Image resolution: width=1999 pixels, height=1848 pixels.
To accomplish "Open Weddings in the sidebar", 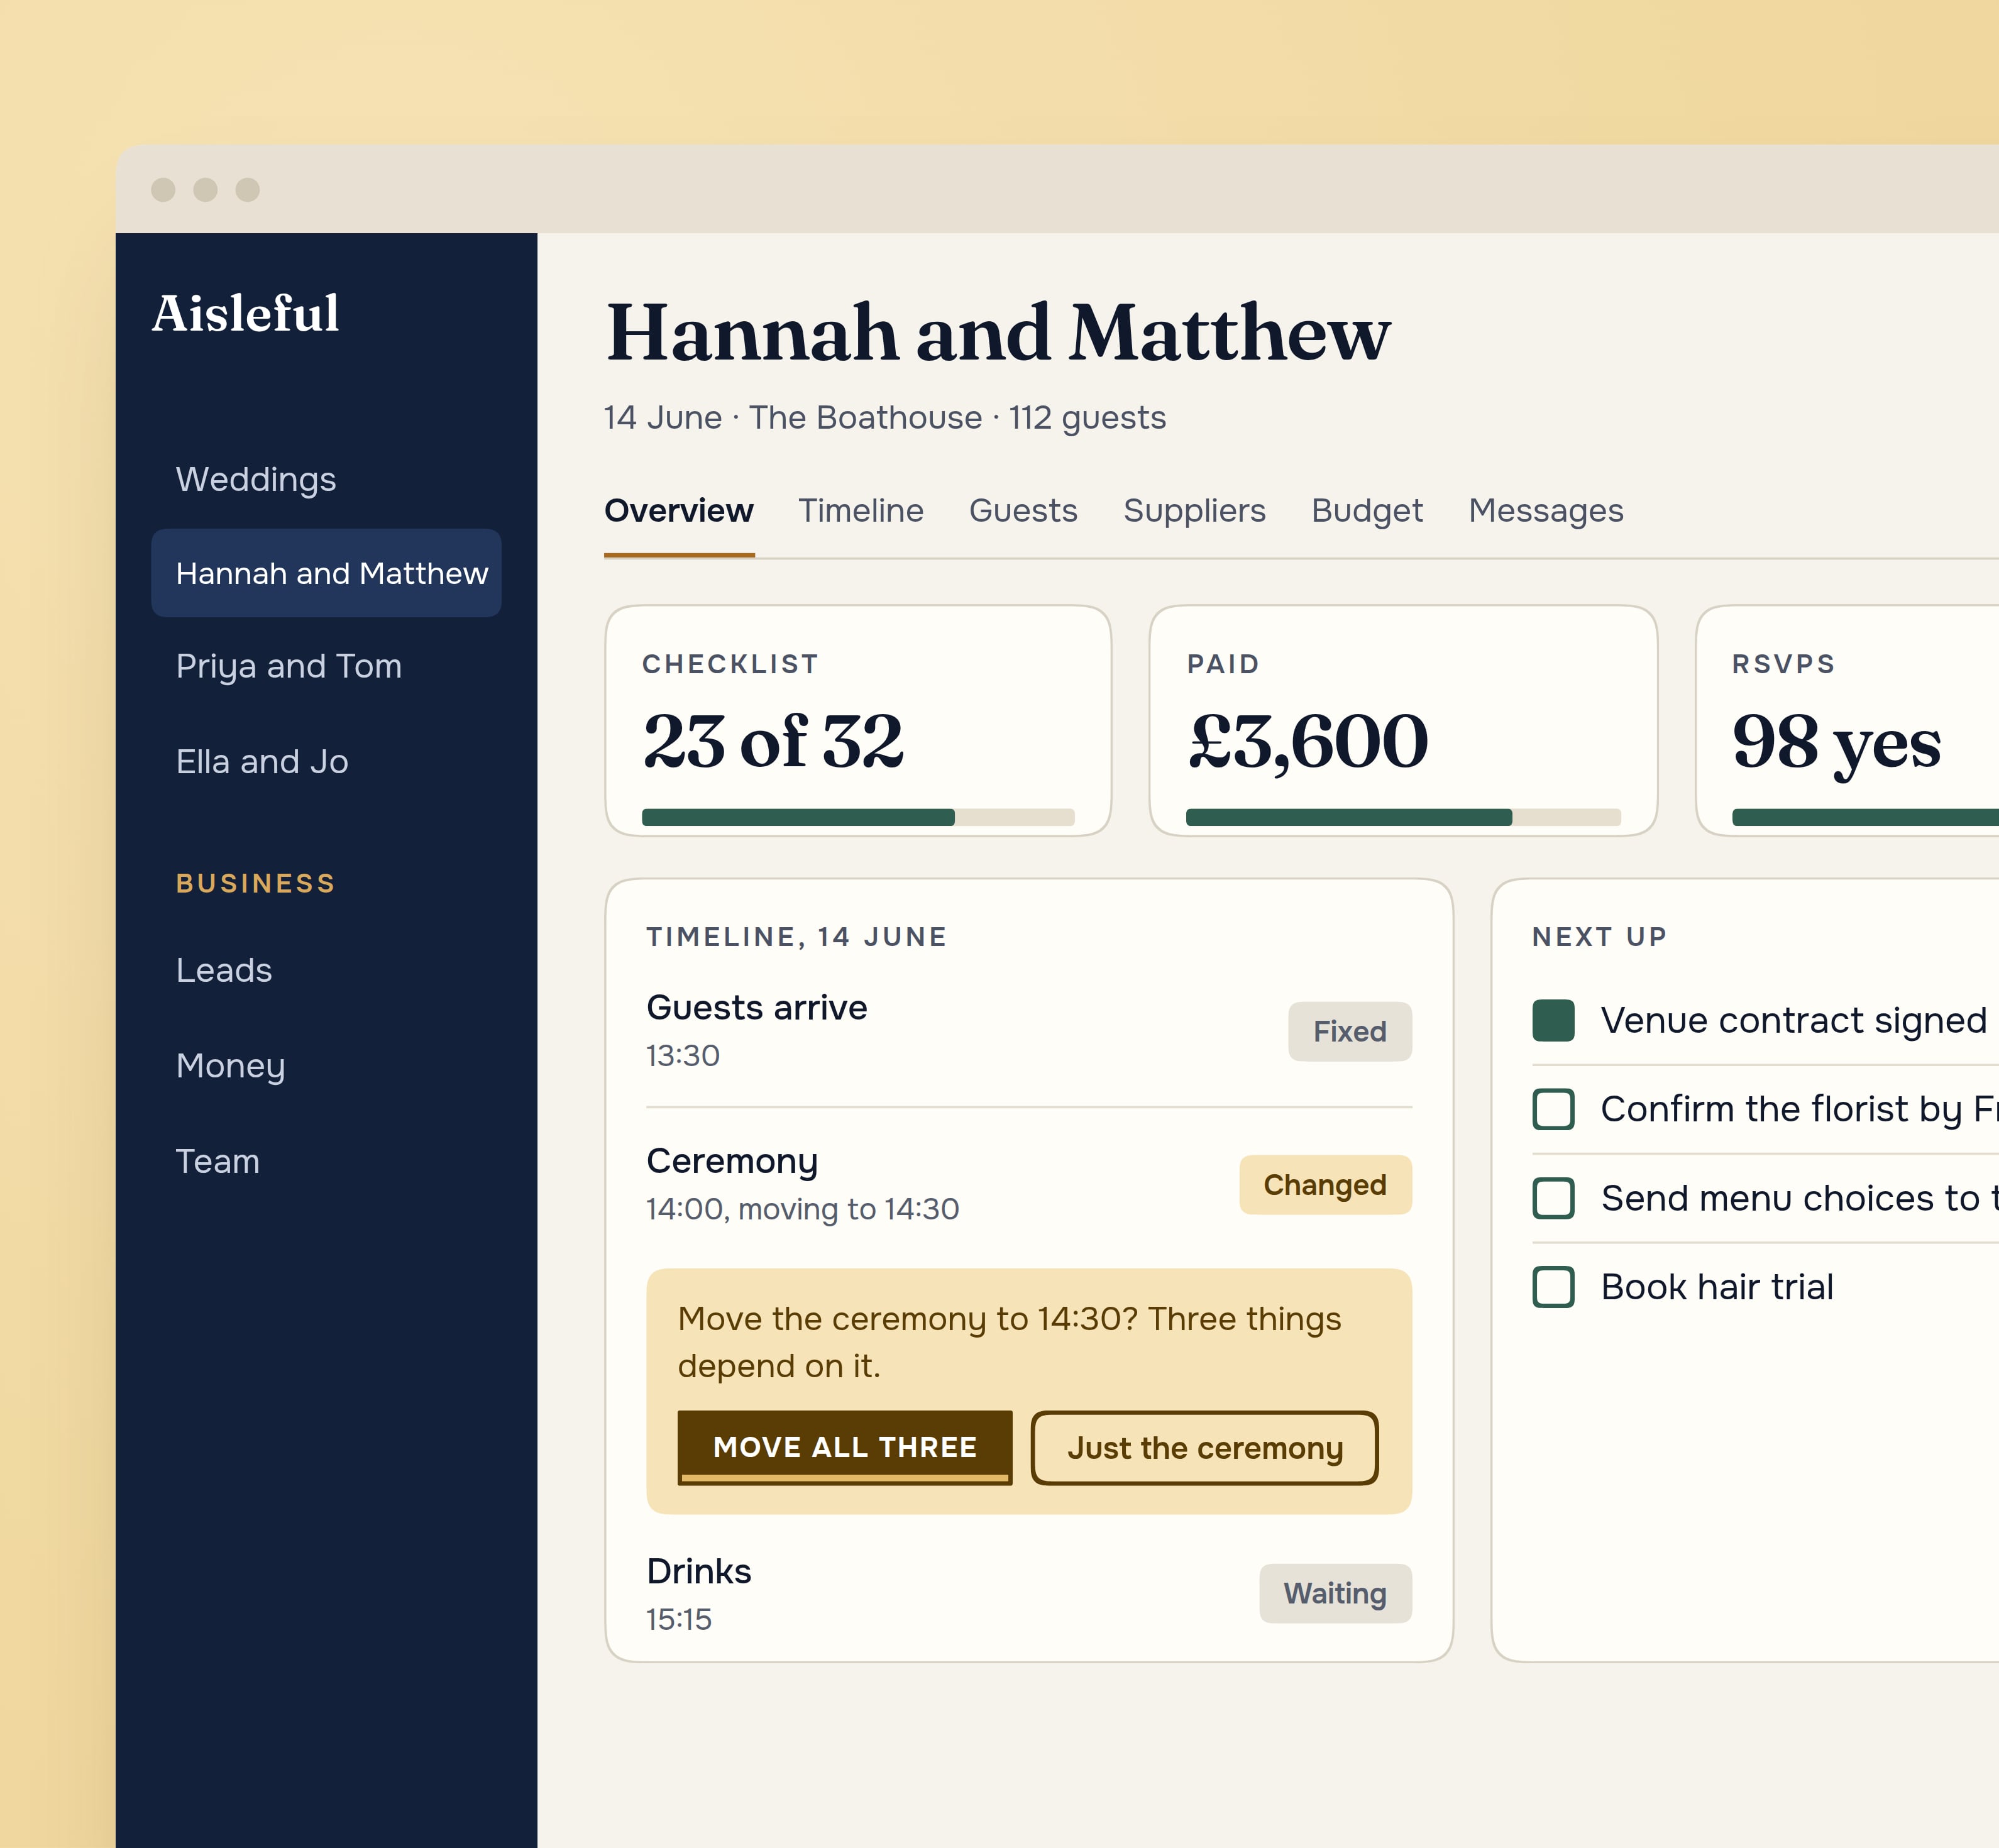I will point(256,479).
